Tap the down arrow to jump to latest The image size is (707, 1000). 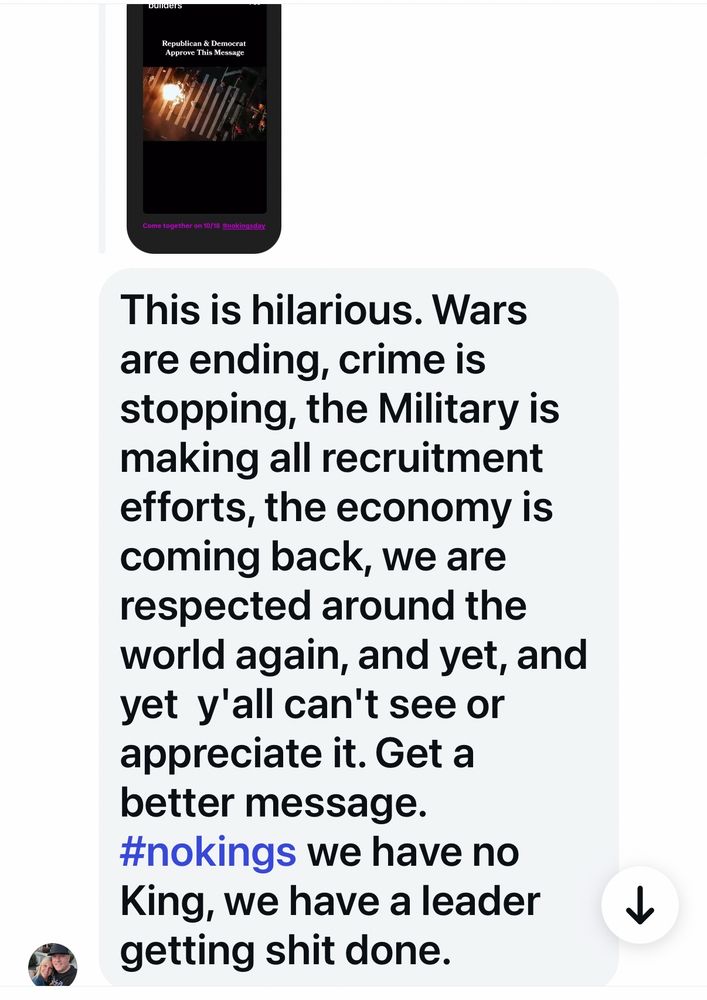click(x=639, y=905)
